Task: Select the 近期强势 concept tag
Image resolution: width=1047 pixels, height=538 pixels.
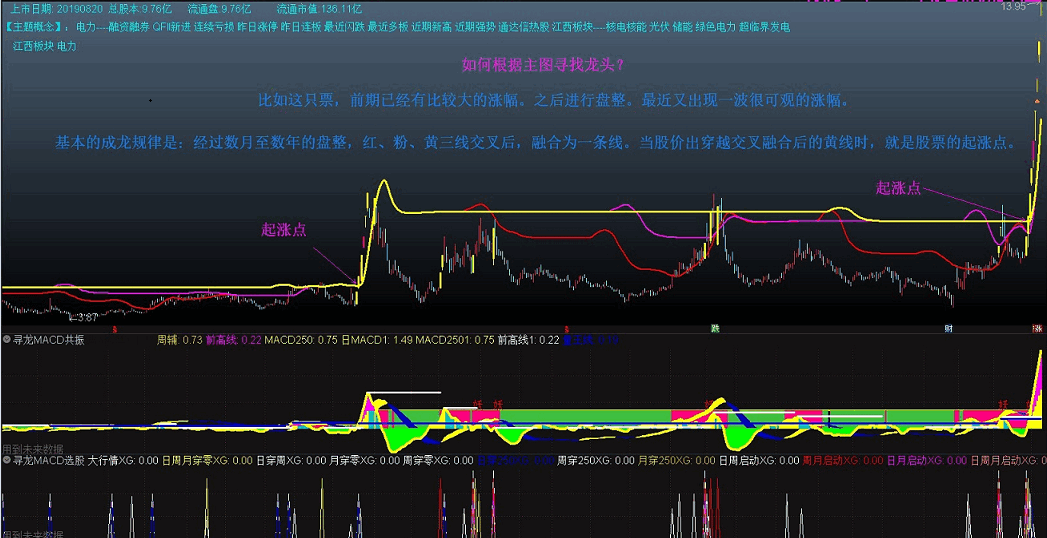Action: click(474, 27)
